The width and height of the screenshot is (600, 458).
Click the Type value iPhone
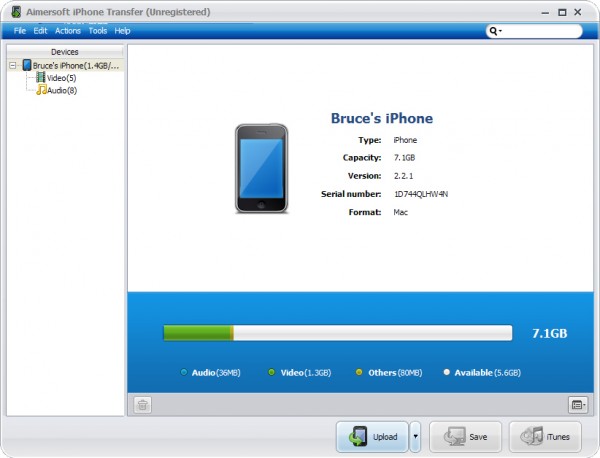click(405, 140)
